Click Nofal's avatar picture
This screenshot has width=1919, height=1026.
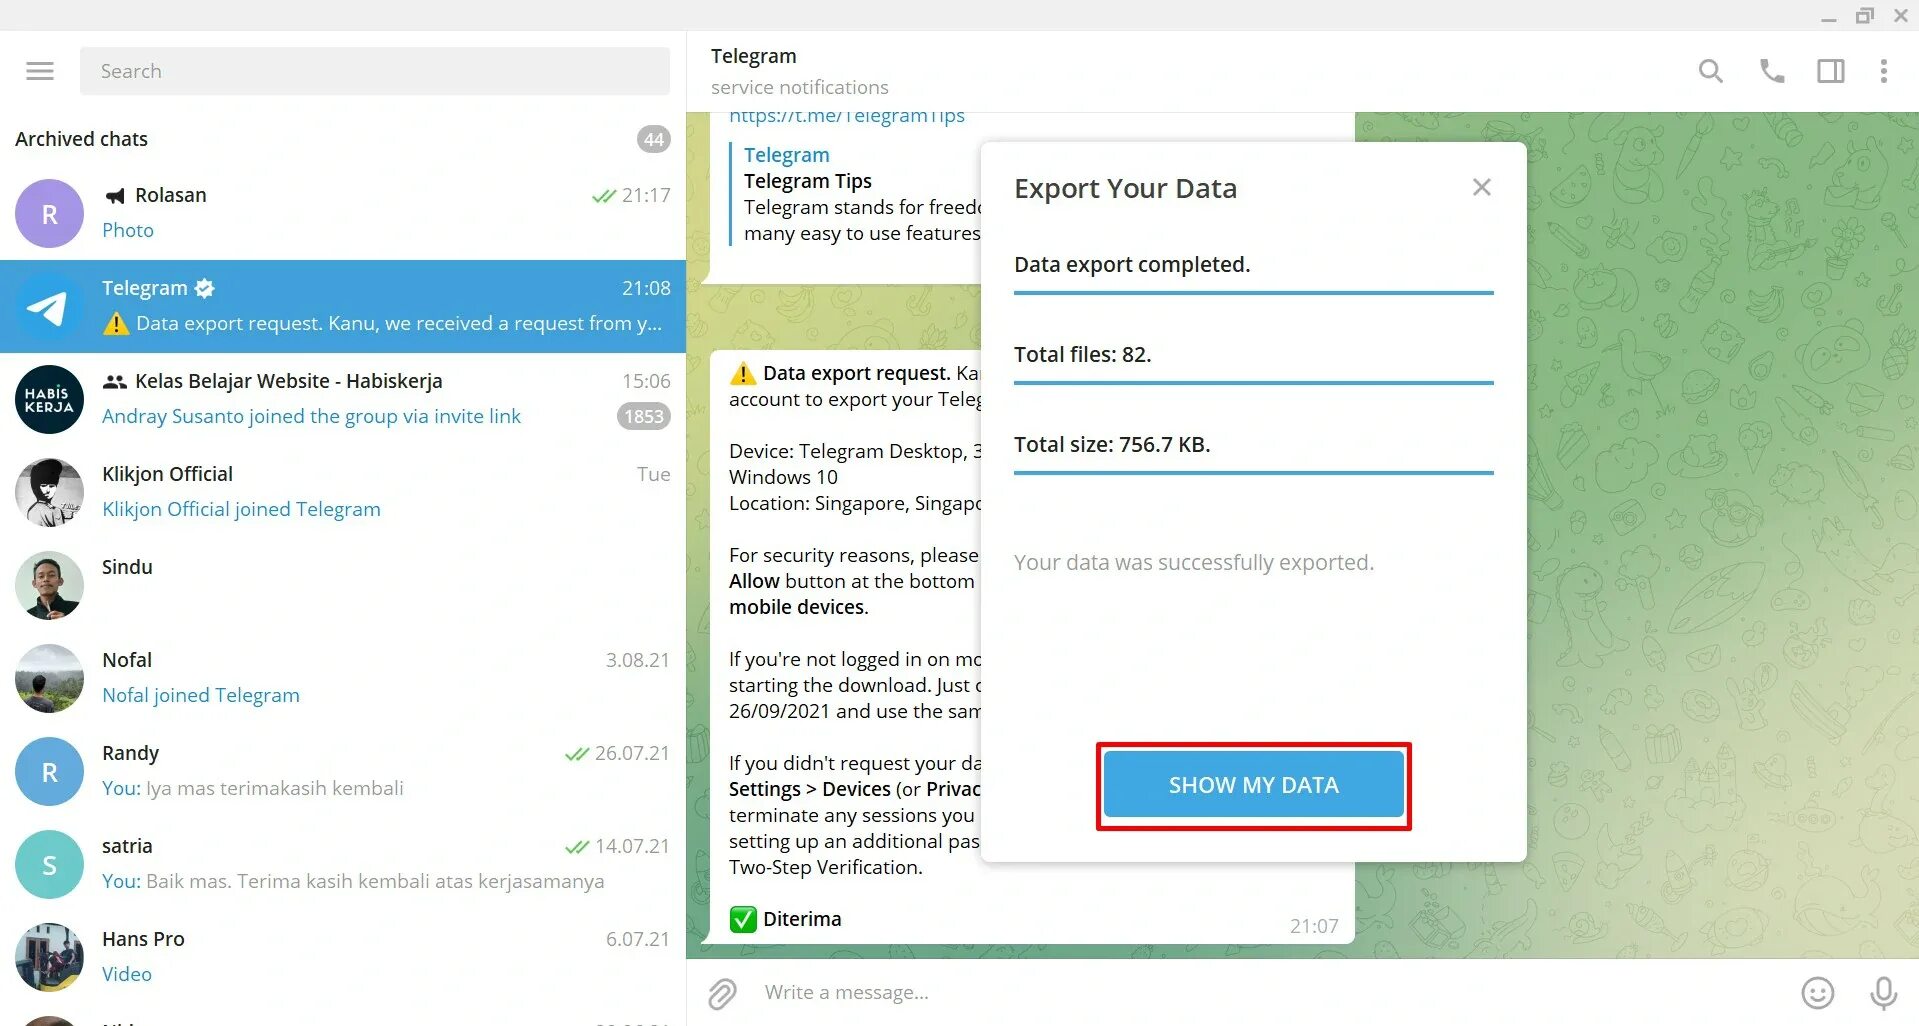tap(49, 678)
